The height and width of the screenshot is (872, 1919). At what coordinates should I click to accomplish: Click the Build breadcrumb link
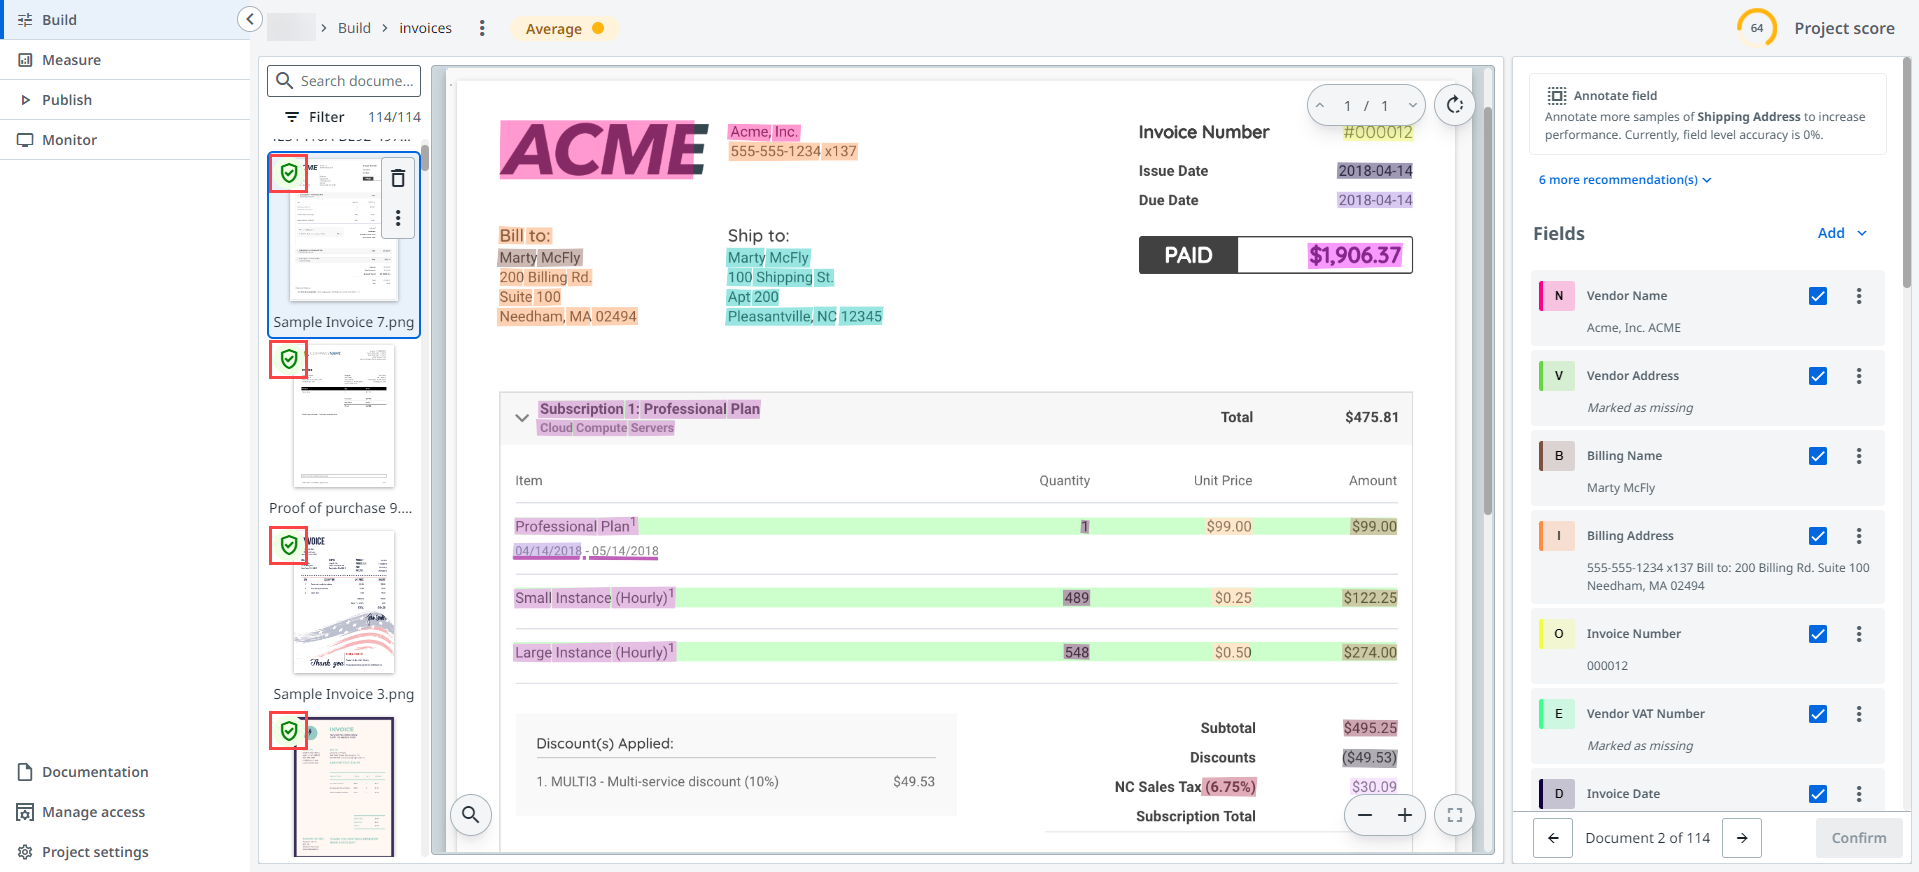coord(354,28)
